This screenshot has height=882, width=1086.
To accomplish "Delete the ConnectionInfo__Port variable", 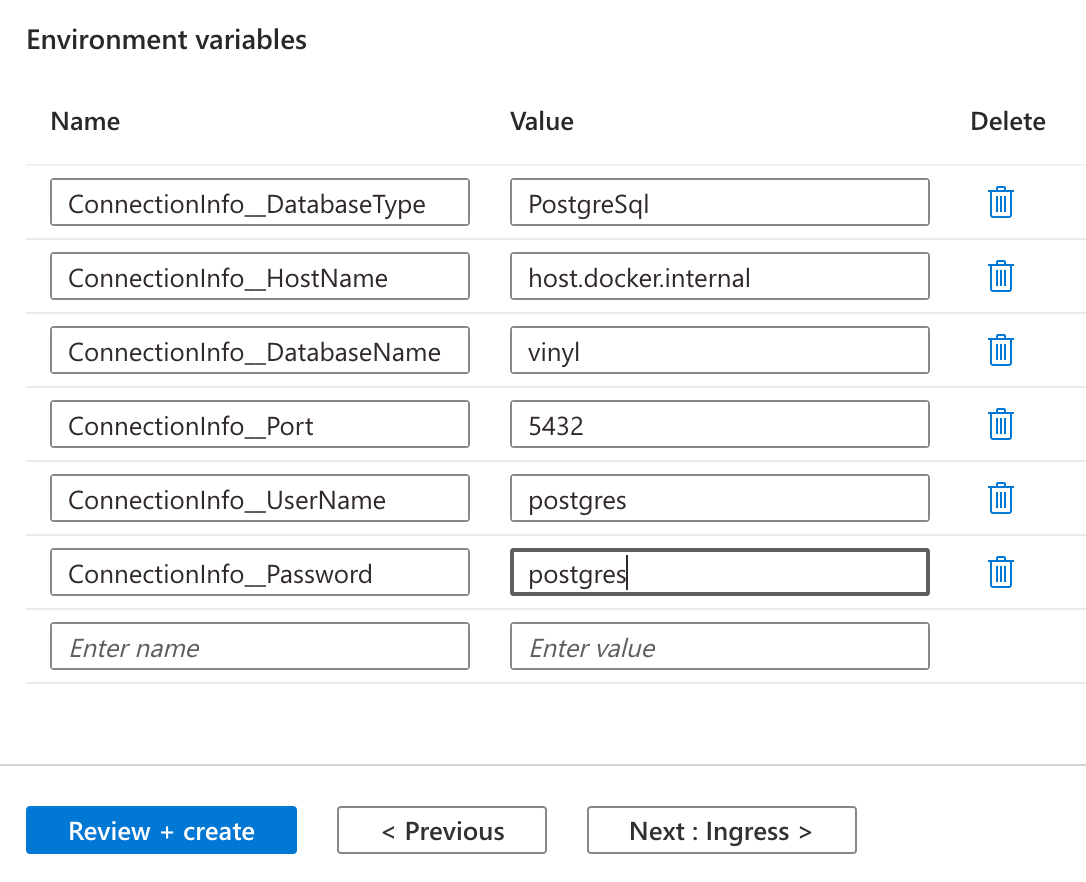I will [1001, 424].
